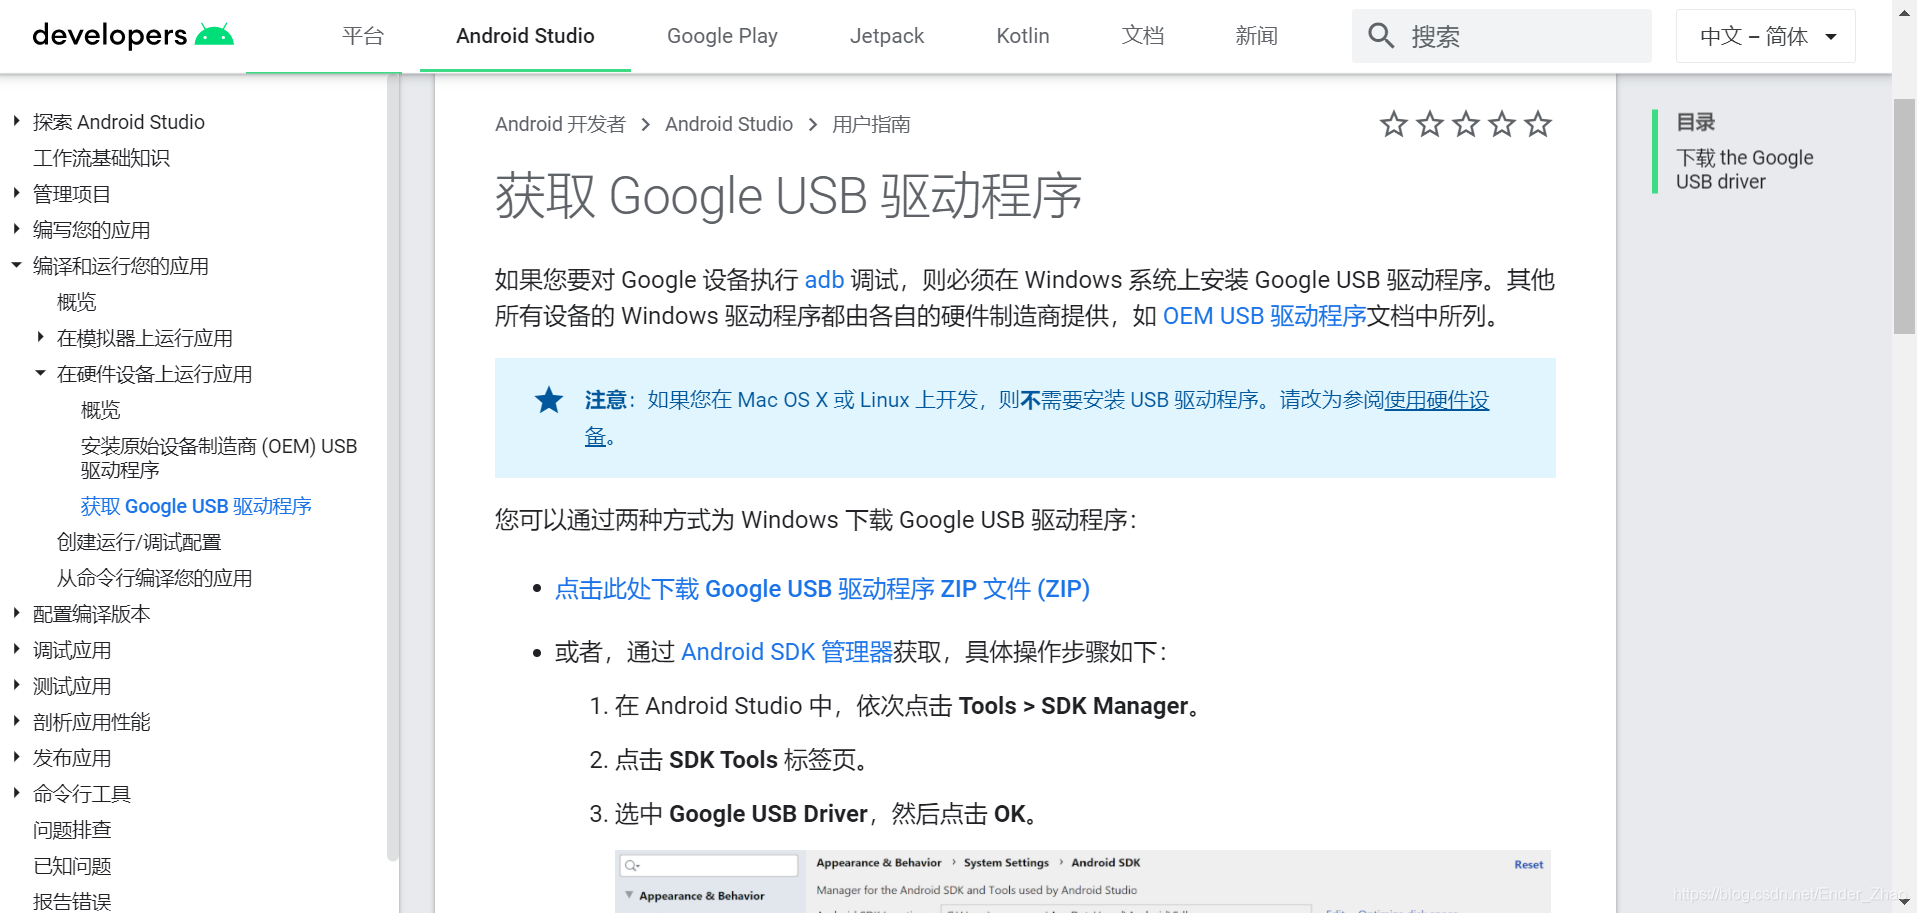
Task: Rate the page two stars
Action: (1430, 124)
